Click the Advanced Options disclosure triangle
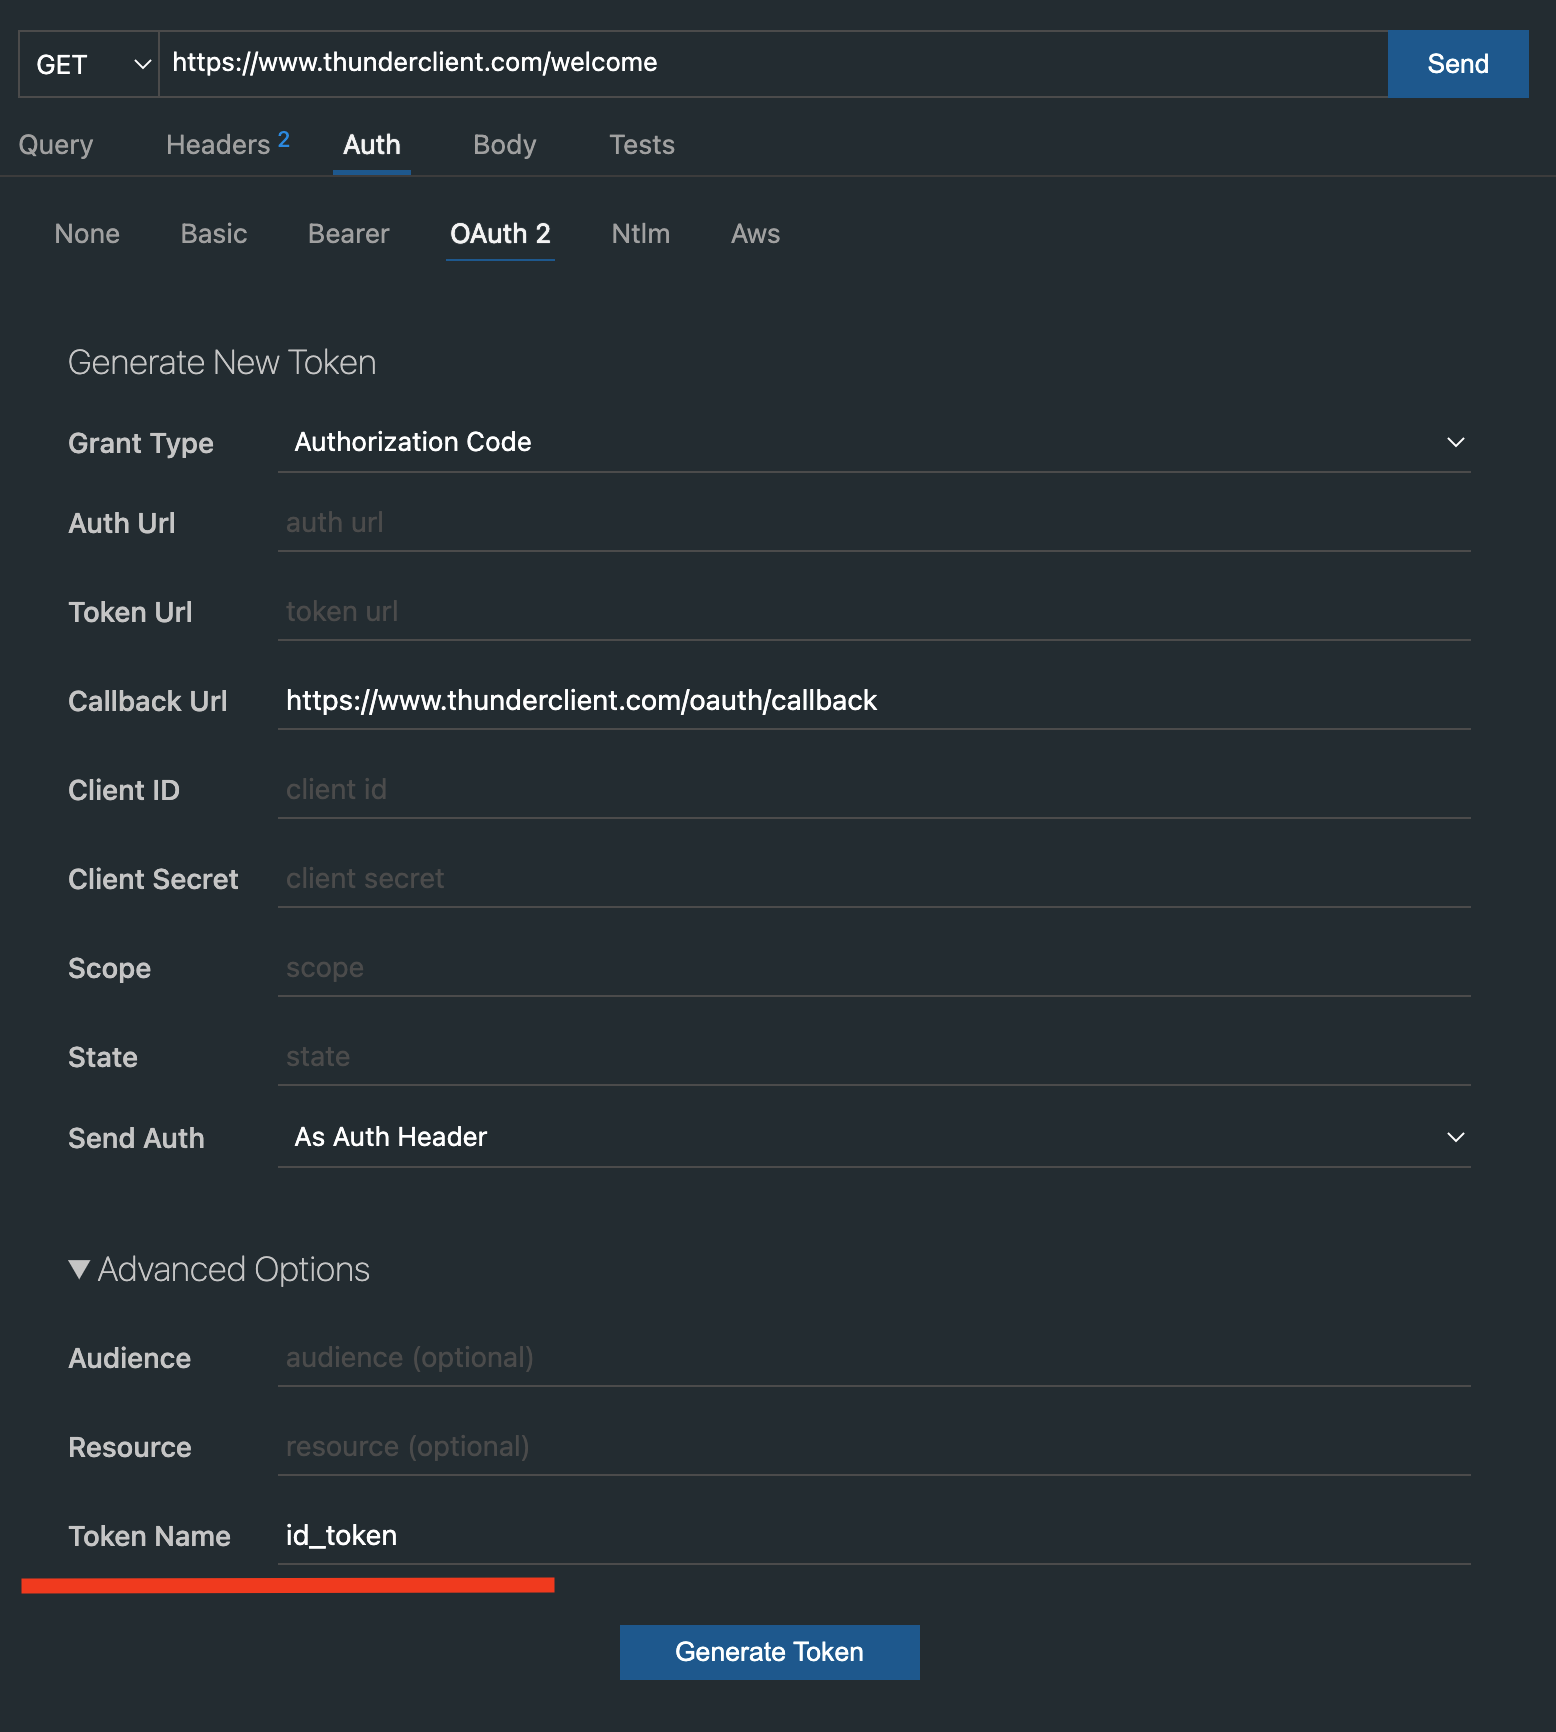This screenshot has height=1732, width=1556. coord(79,1269)
